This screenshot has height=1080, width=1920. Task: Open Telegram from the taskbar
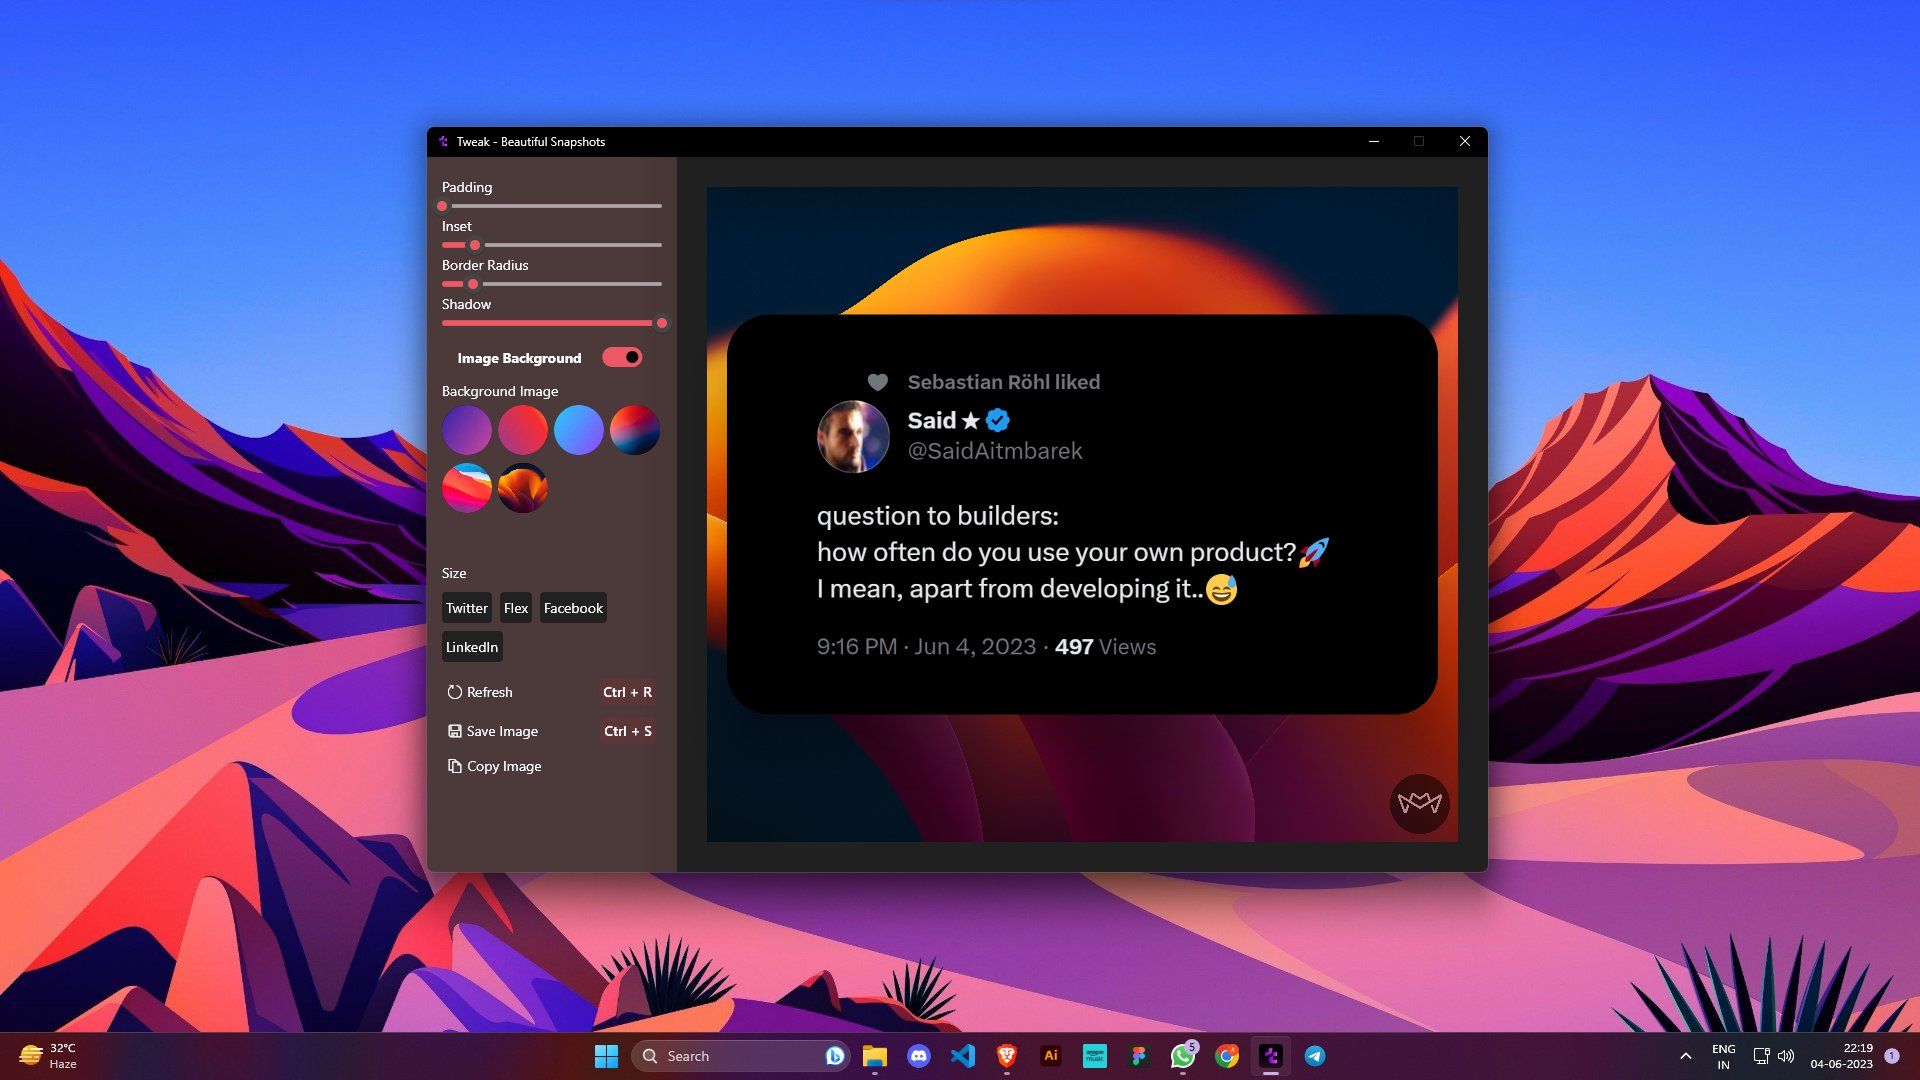pyautogui.click(x=1315, y=1055)
